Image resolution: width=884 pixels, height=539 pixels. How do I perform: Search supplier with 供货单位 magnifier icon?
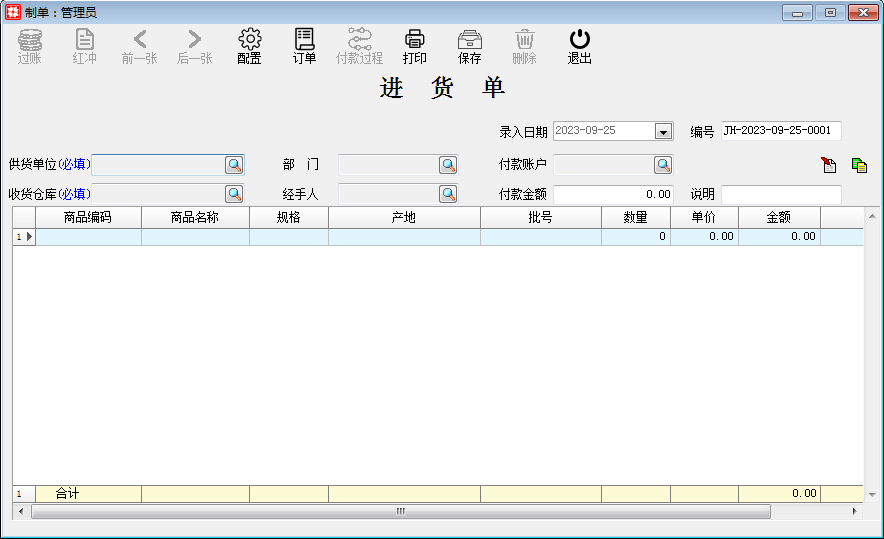click(234, 165)
